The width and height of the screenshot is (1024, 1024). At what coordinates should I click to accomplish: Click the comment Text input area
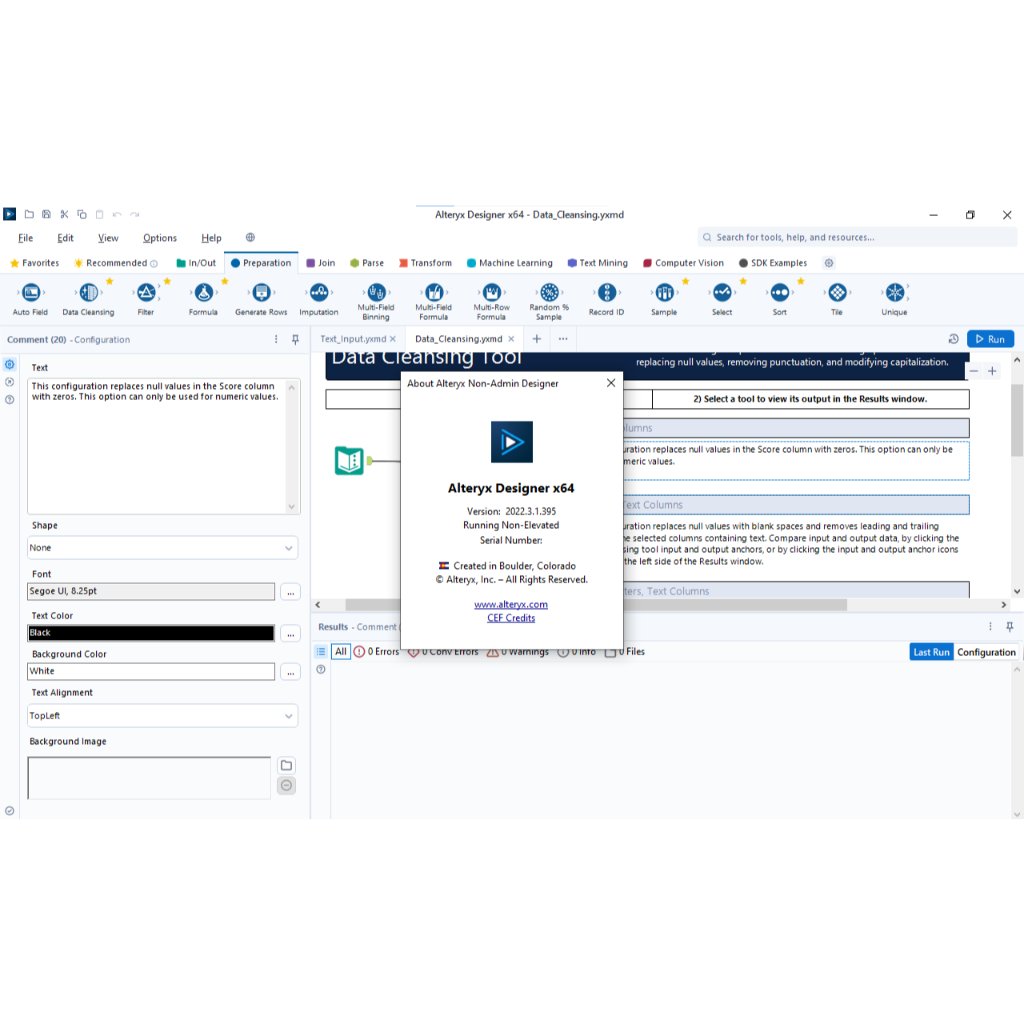157,446
